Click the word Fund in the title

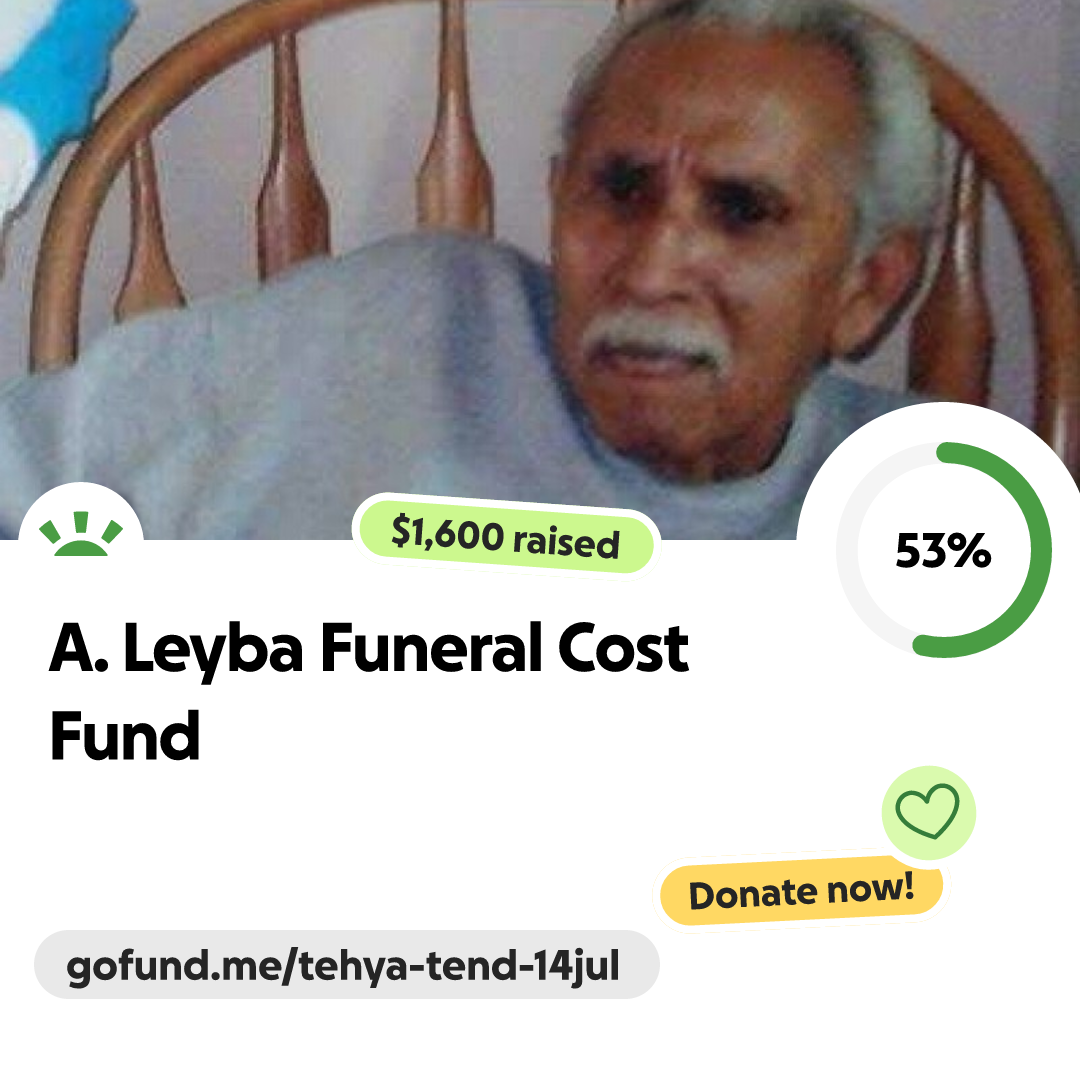coord(125,736)
